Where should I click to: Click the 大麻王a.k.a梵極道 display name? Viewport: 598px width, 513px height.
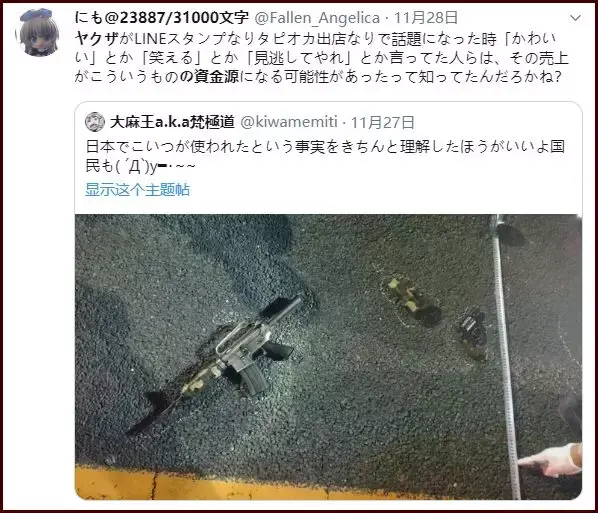coord(172,122)
